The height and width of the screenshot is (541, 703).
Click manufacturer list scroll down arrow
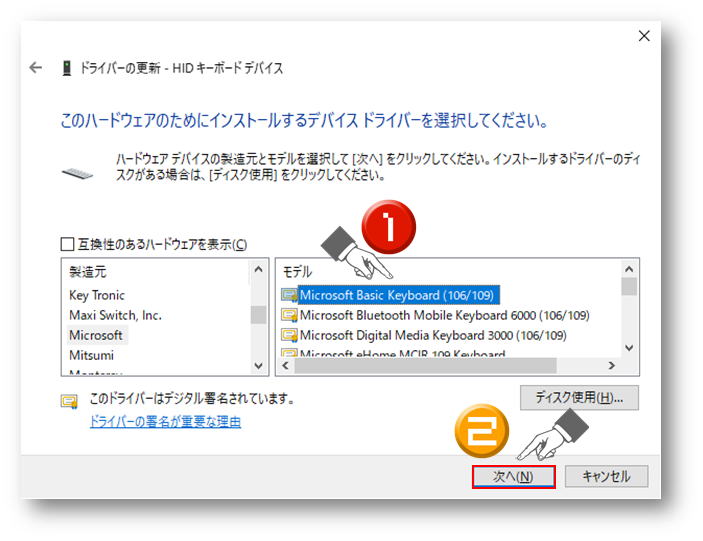tap(258, 366)
